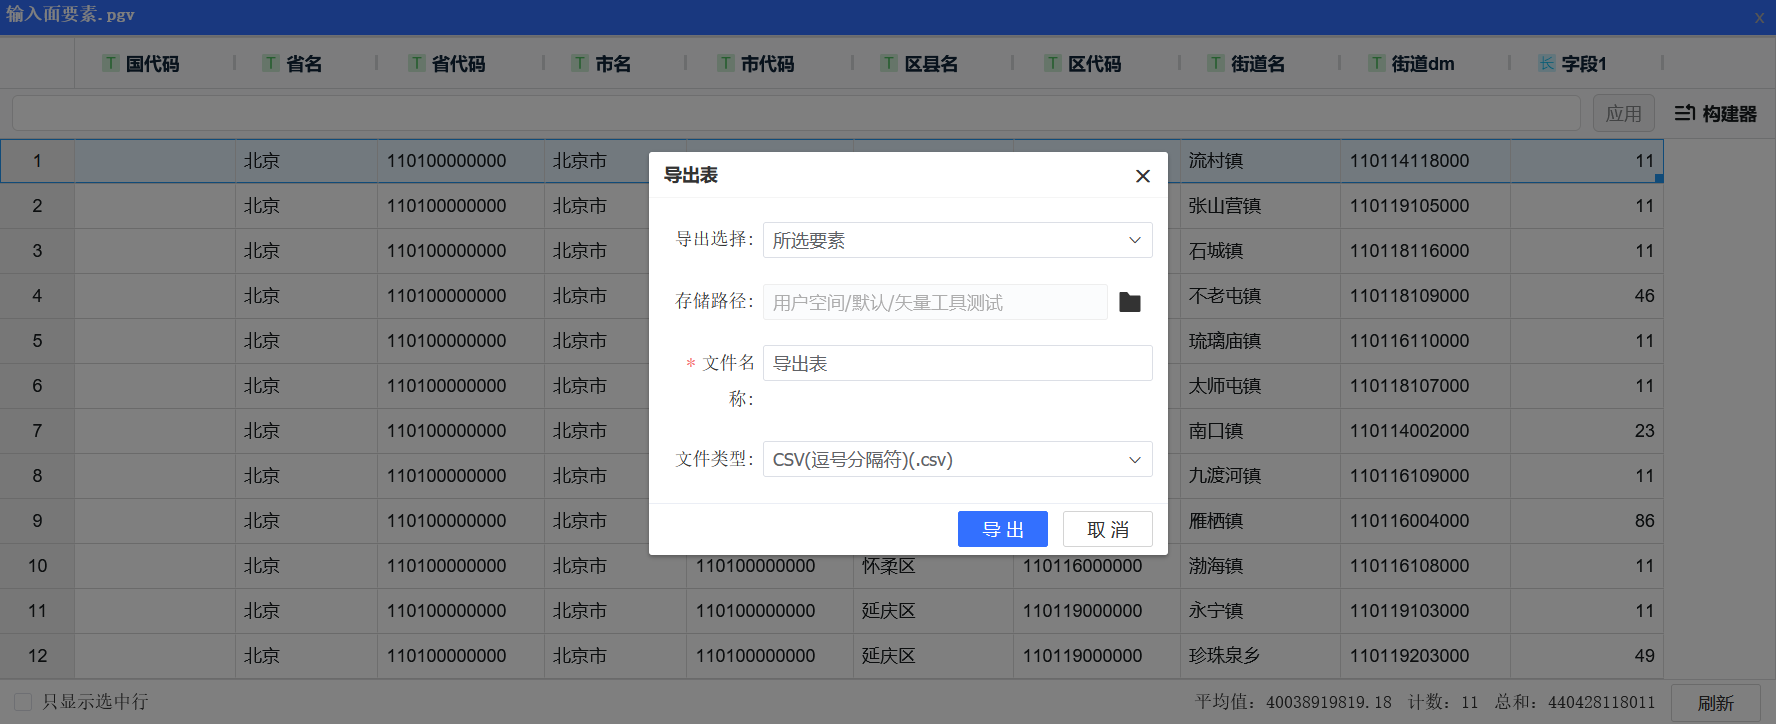1776x724 pixels.
Task: Click the folder icon beside storage path
Action: (1130, 302)
